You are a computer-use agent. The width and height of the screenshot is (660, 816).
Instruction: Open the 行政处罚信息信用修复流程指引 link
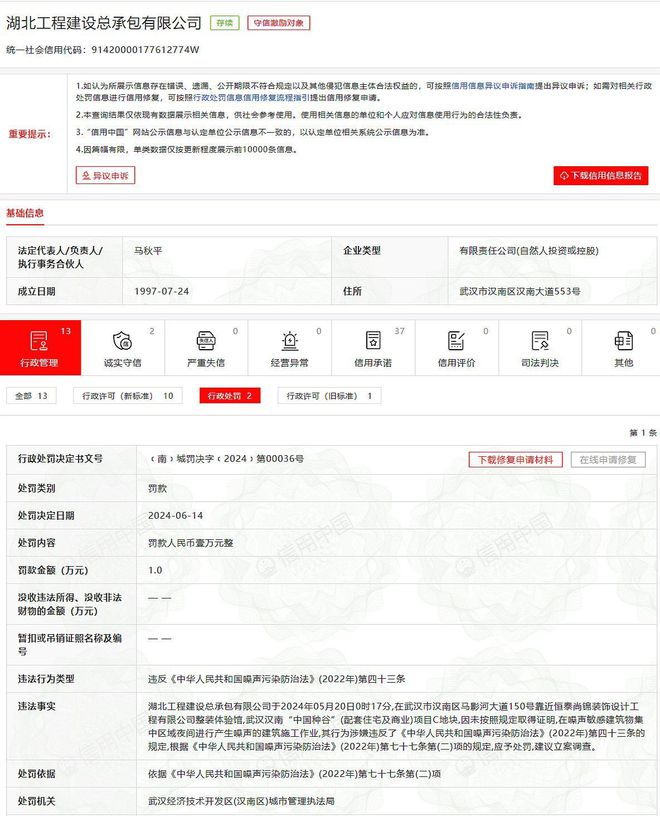click(x=251, y=97)
